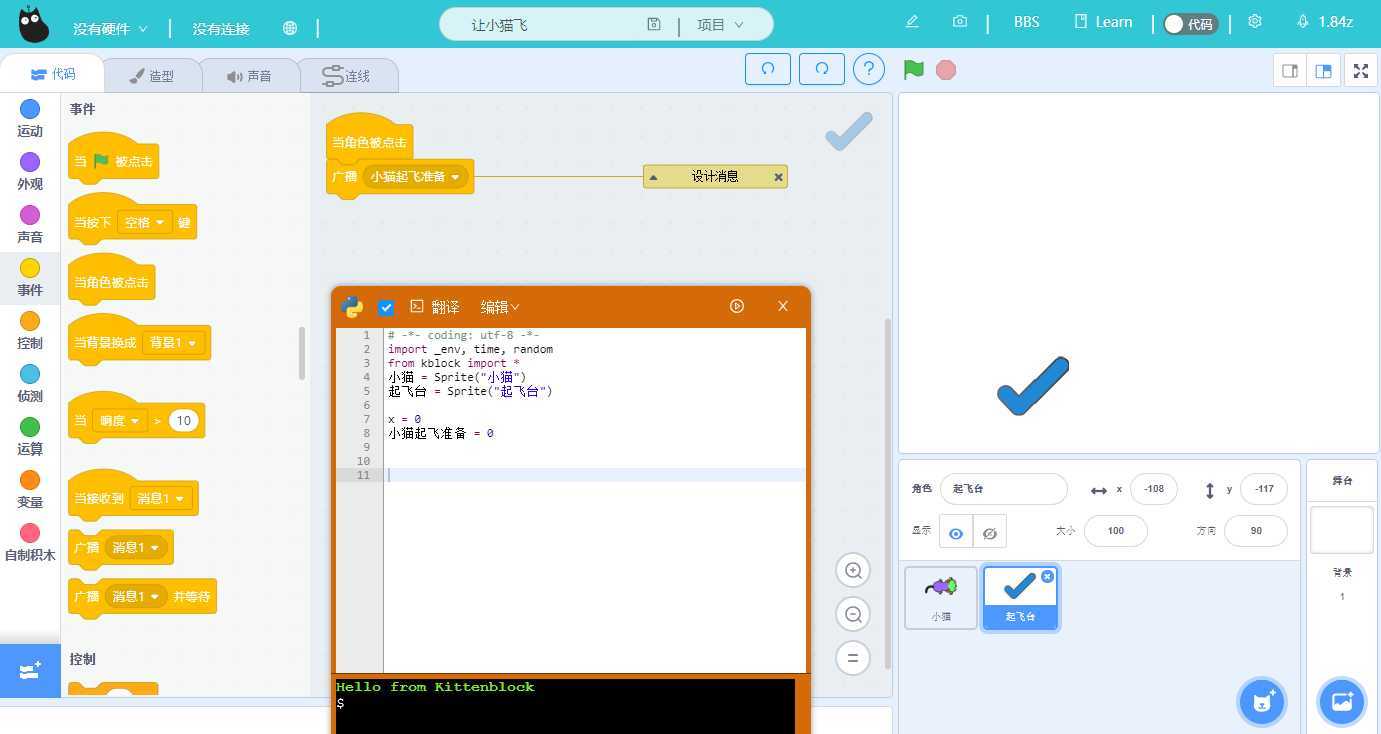This screenshot has width=1381, height=734.
Task: Click the add extension button
Action: 30,670
